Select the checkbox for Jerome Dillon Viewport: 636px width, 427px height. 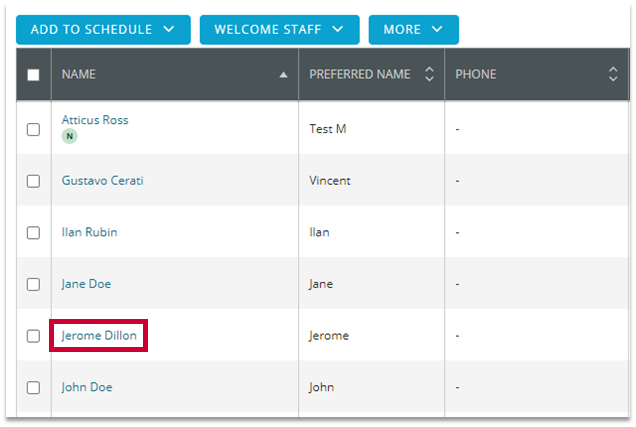point(33,336)
